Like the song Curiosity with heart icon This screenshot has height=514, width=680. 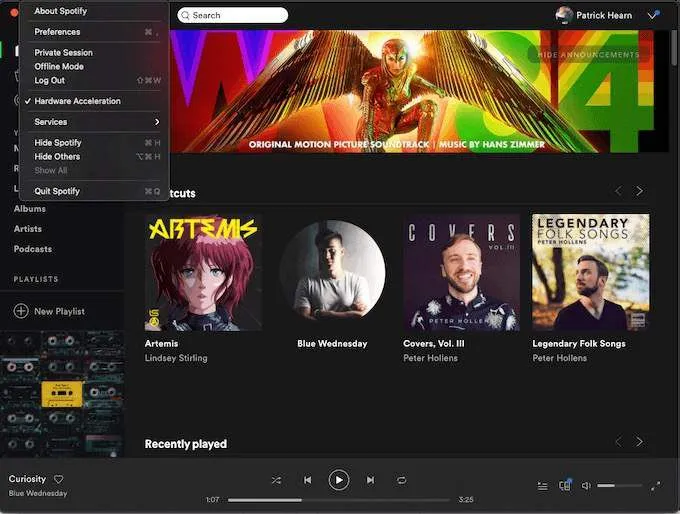point(59,479)
